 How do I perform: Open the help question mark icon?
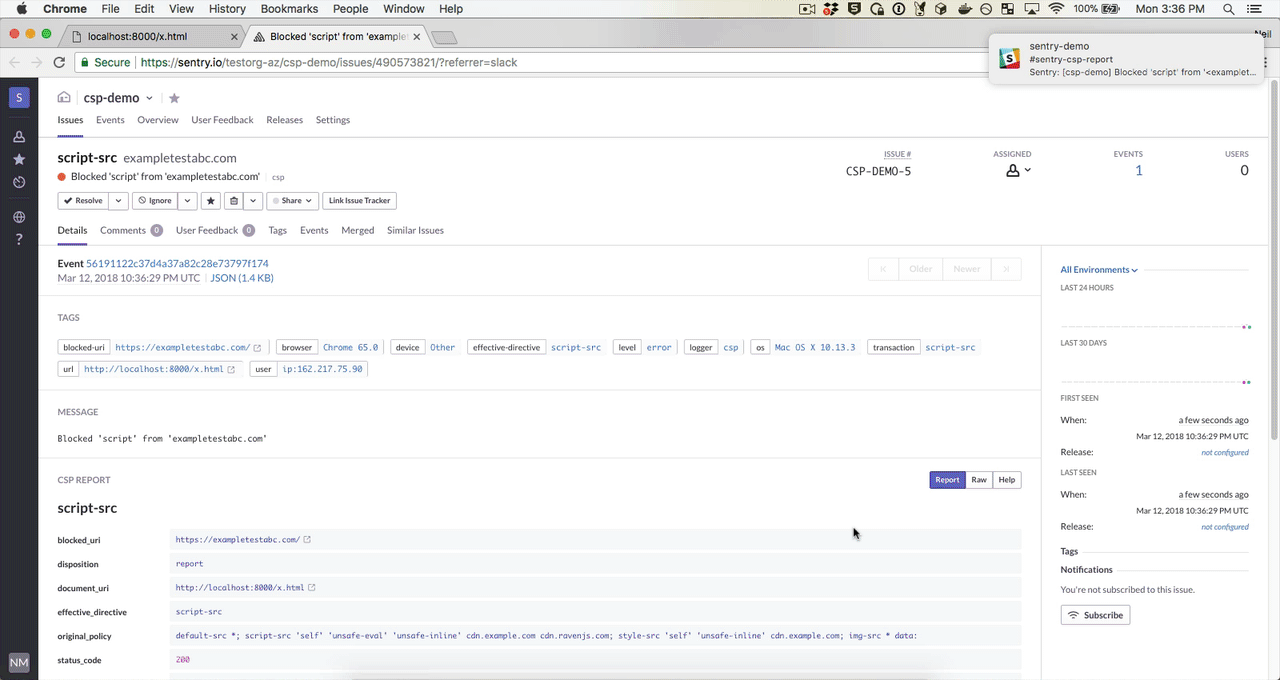pos(19,240)
